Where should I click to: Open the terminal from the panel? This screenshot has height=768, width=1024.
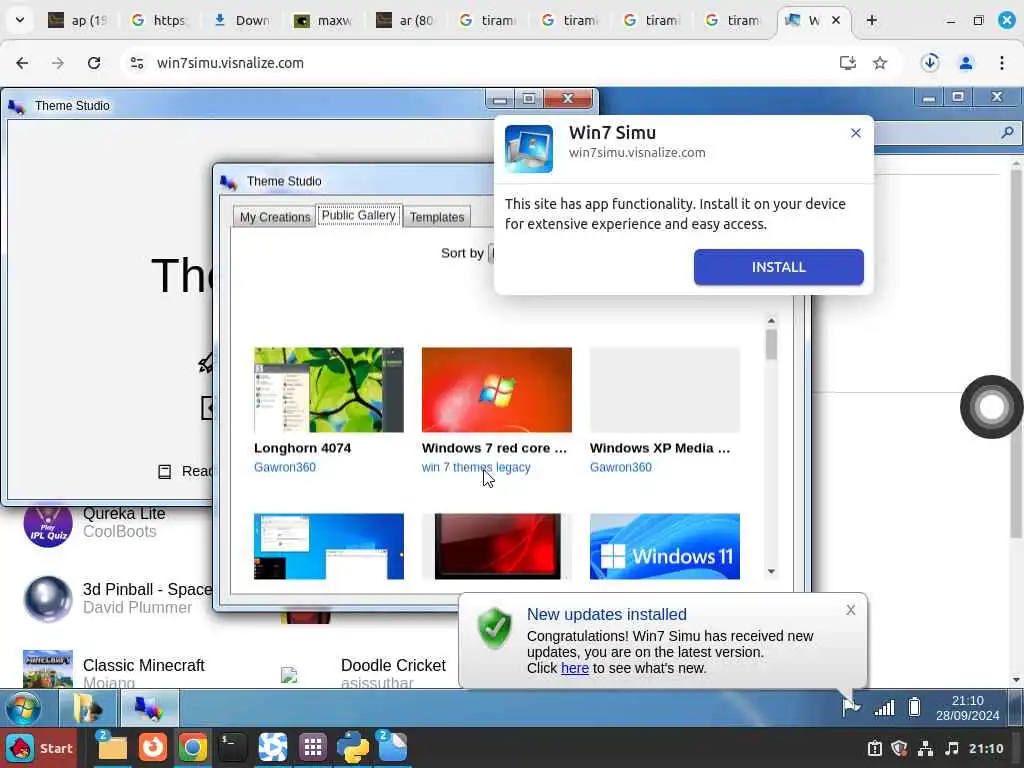click(232, 747)
